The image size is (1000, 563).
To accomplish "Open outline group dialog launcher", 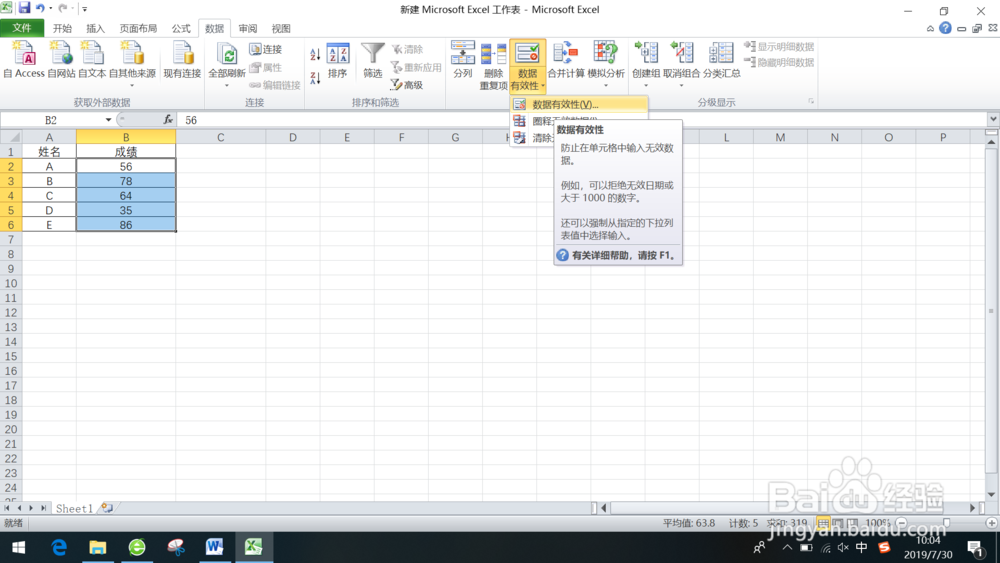I will 811,101.
